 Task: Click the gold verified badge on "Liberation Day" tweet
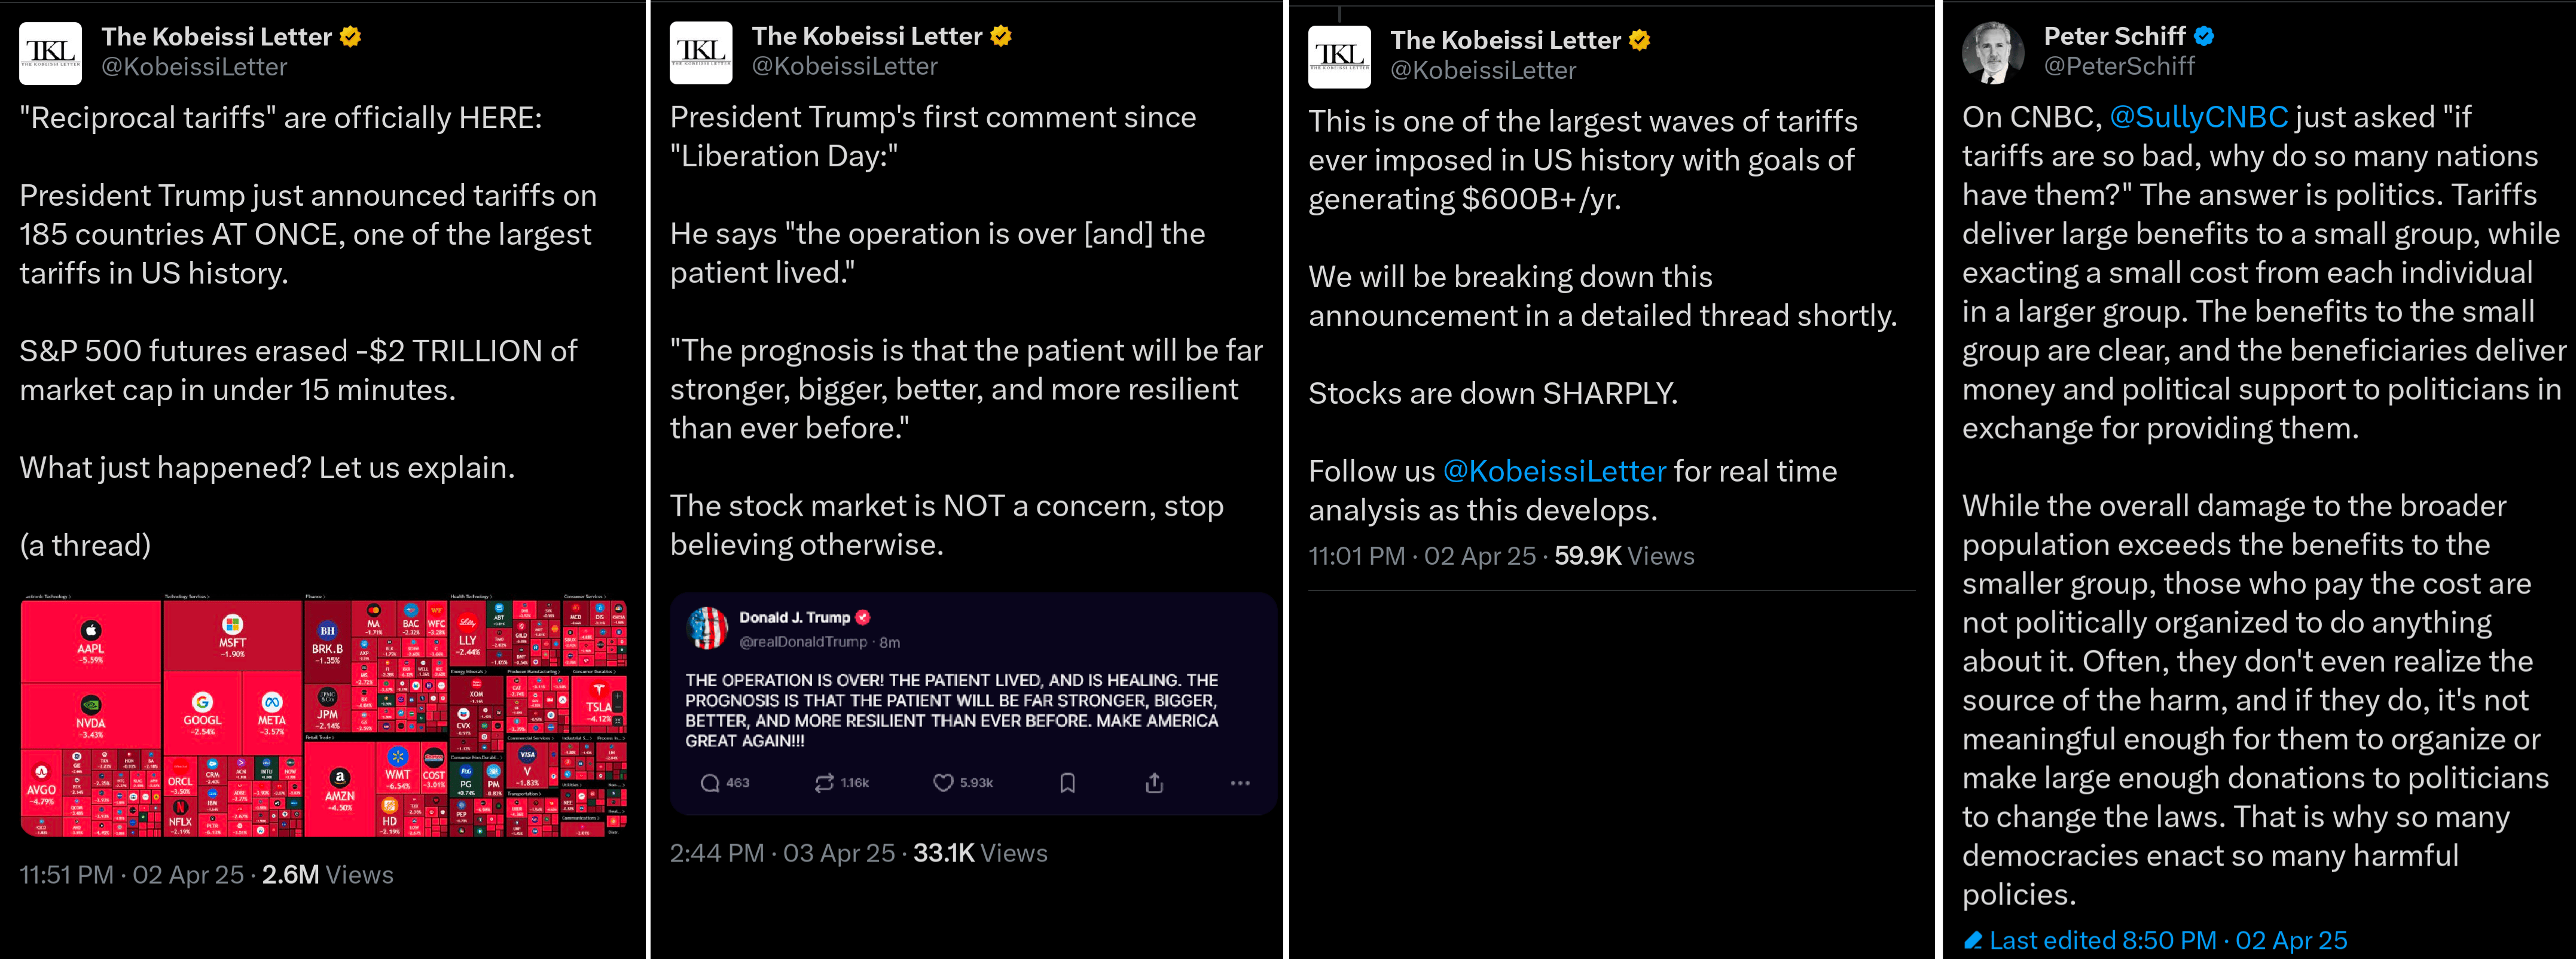tap(1001, 37)
